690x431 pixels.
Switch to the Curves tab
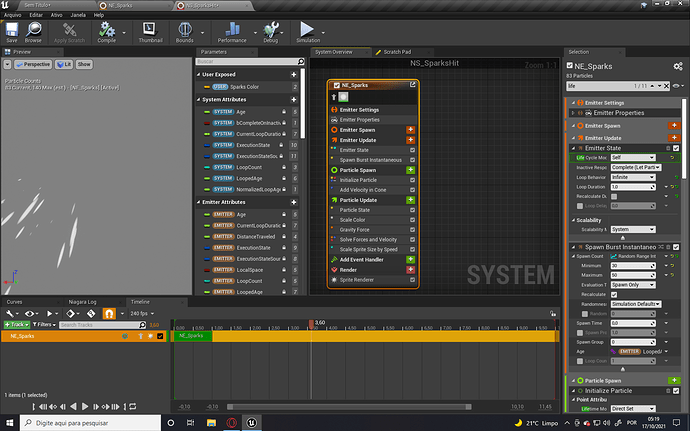click(14, 302)
